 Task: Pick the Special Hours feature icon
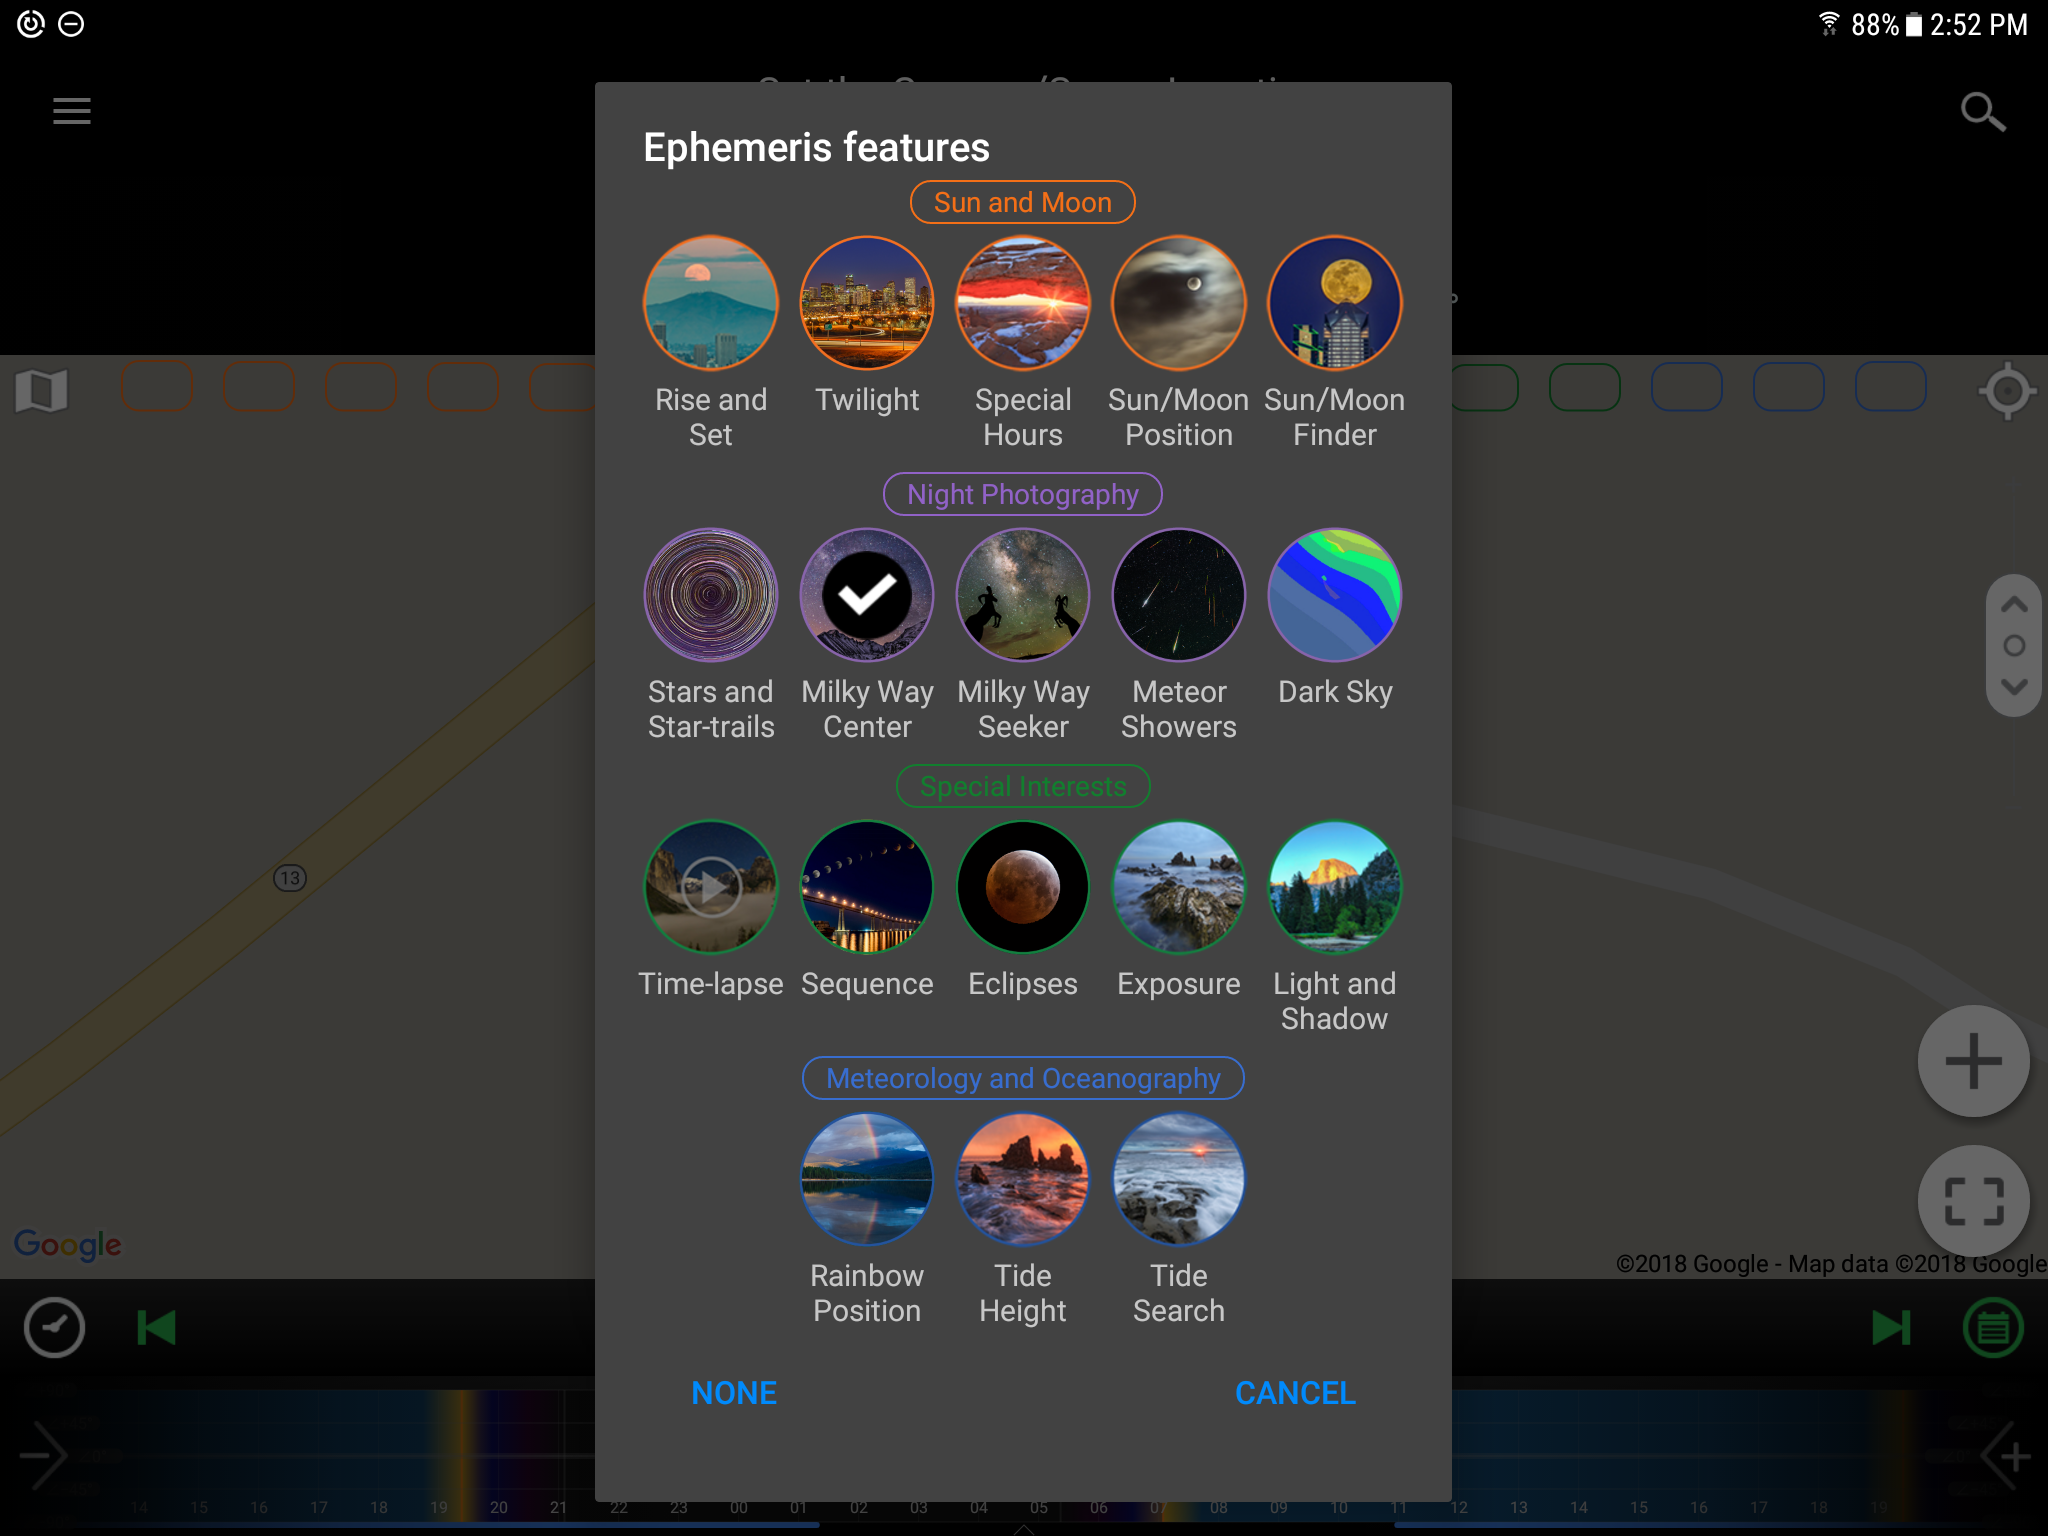coord(1023,303)
